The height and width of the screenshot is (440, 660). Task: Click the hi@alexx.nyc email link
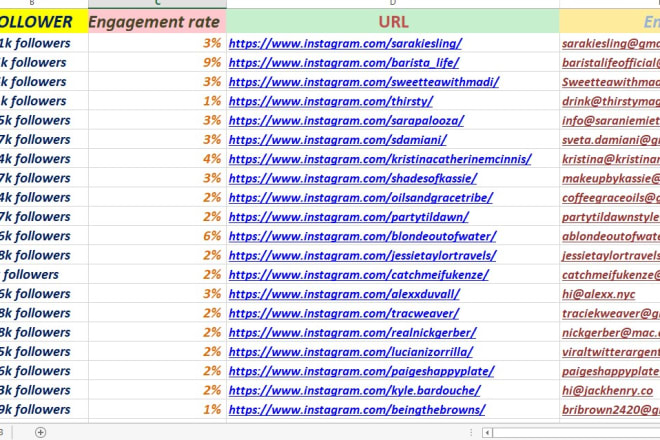tap(599, 294)
